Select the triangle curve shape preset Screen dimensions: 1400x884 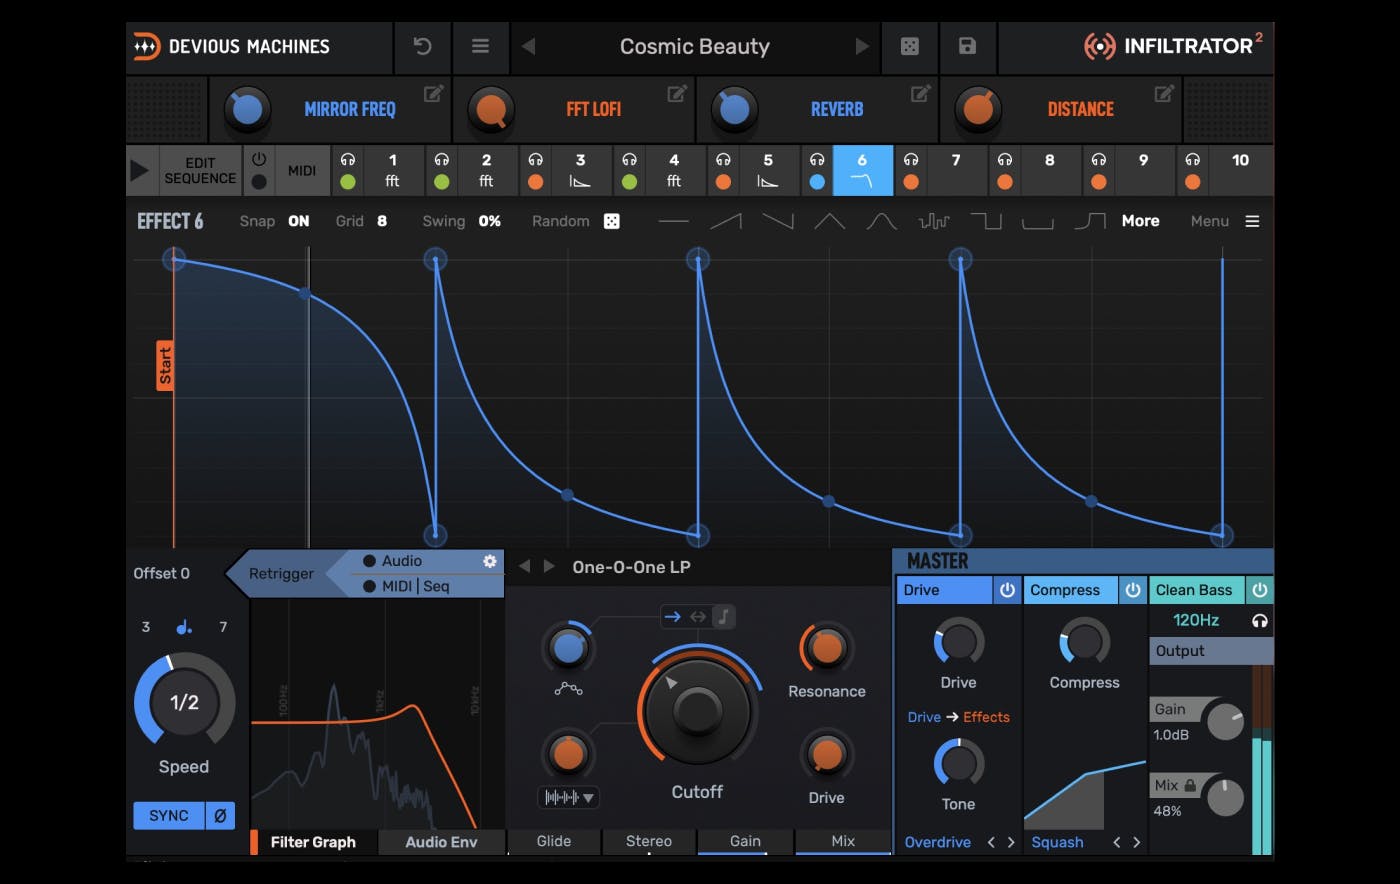point(829,221)
